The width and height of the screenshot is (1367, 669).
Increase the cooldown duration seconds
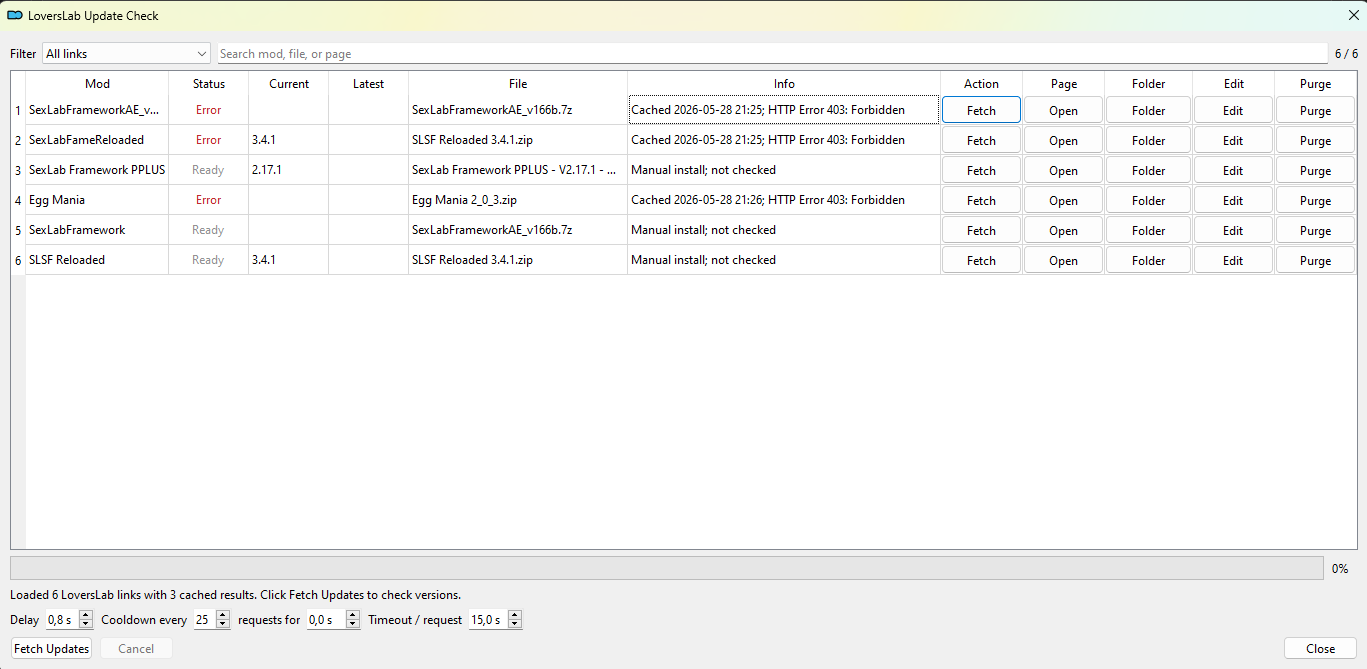353,615
